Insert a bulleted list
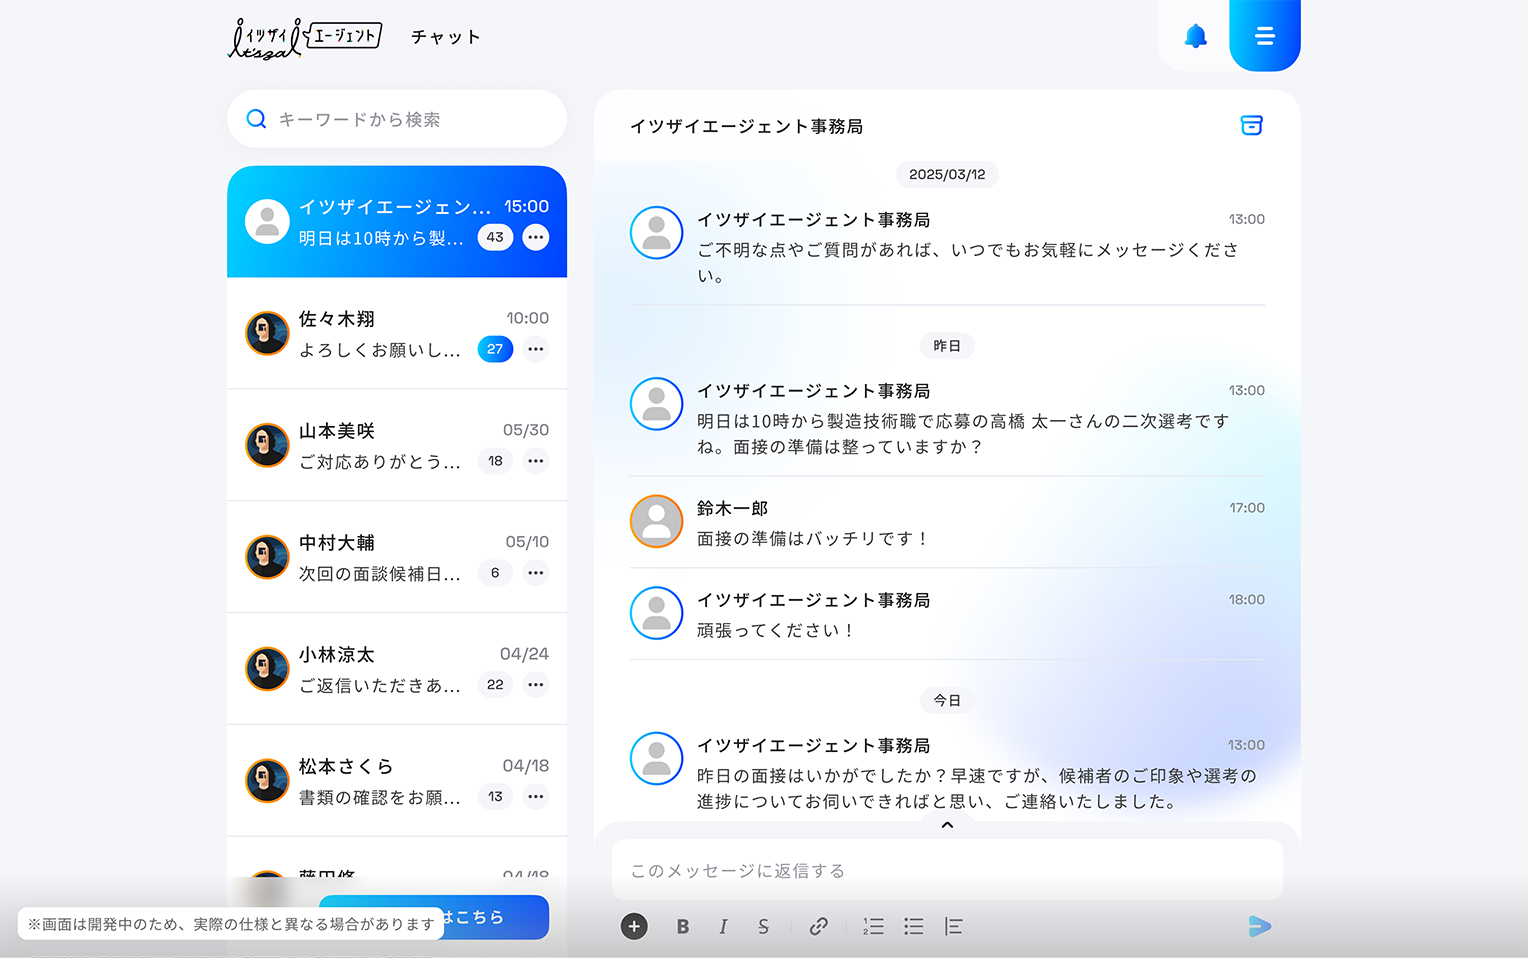Image resolution: width=1528 pixels, height=959 pixels. tap(913, 927)
